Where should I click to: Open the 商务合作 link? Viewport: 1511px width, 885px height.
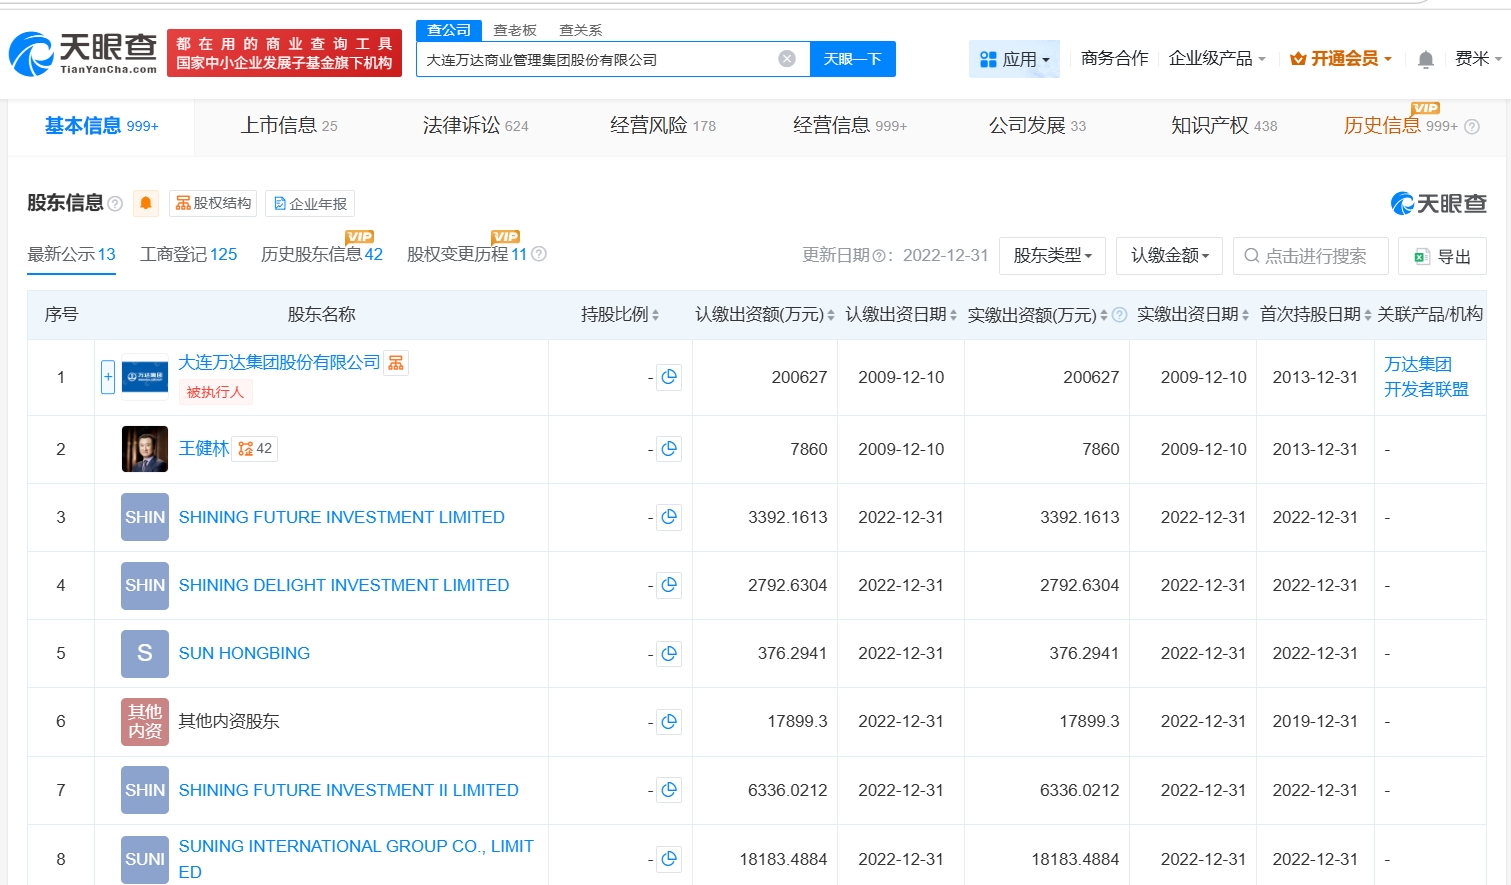(x=1114, y=59)
